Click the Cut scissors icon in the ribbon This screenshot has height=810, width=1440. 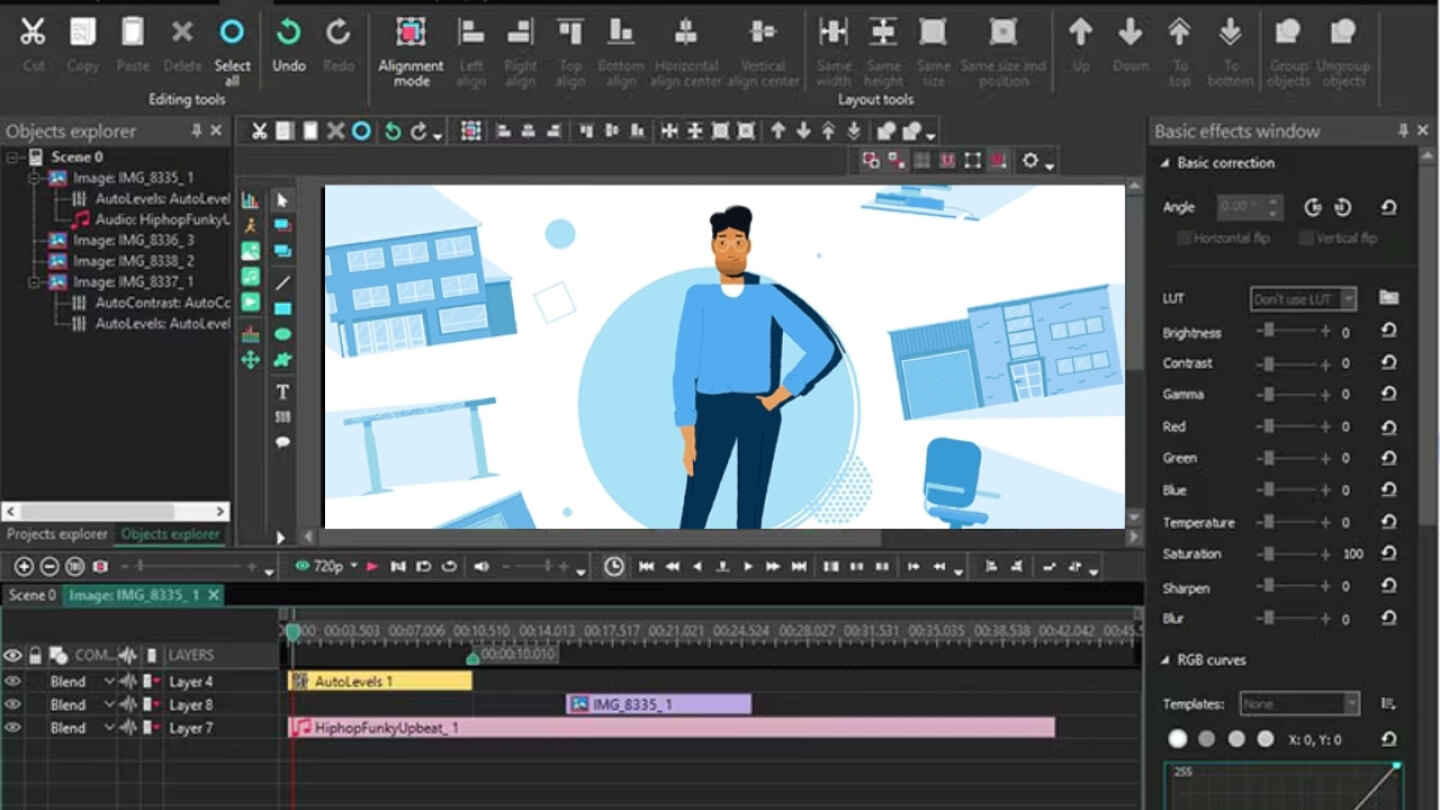coord(33,32)
